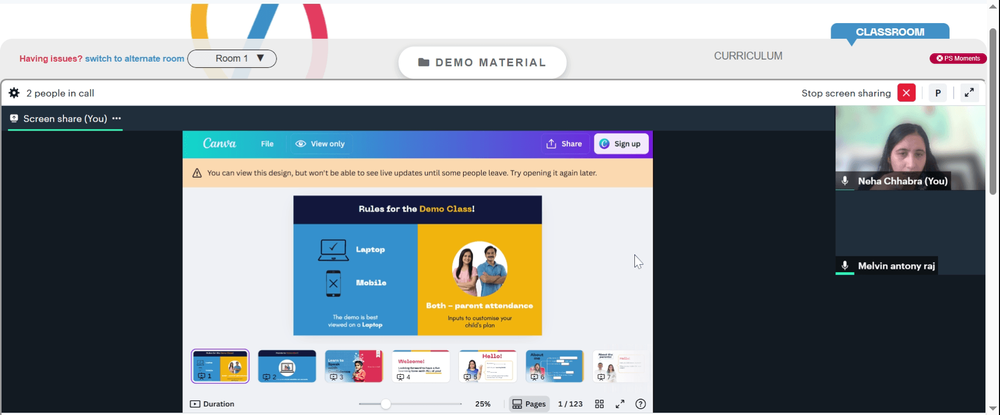Click Melvin antony raj's microphone icon

point(845,266)
